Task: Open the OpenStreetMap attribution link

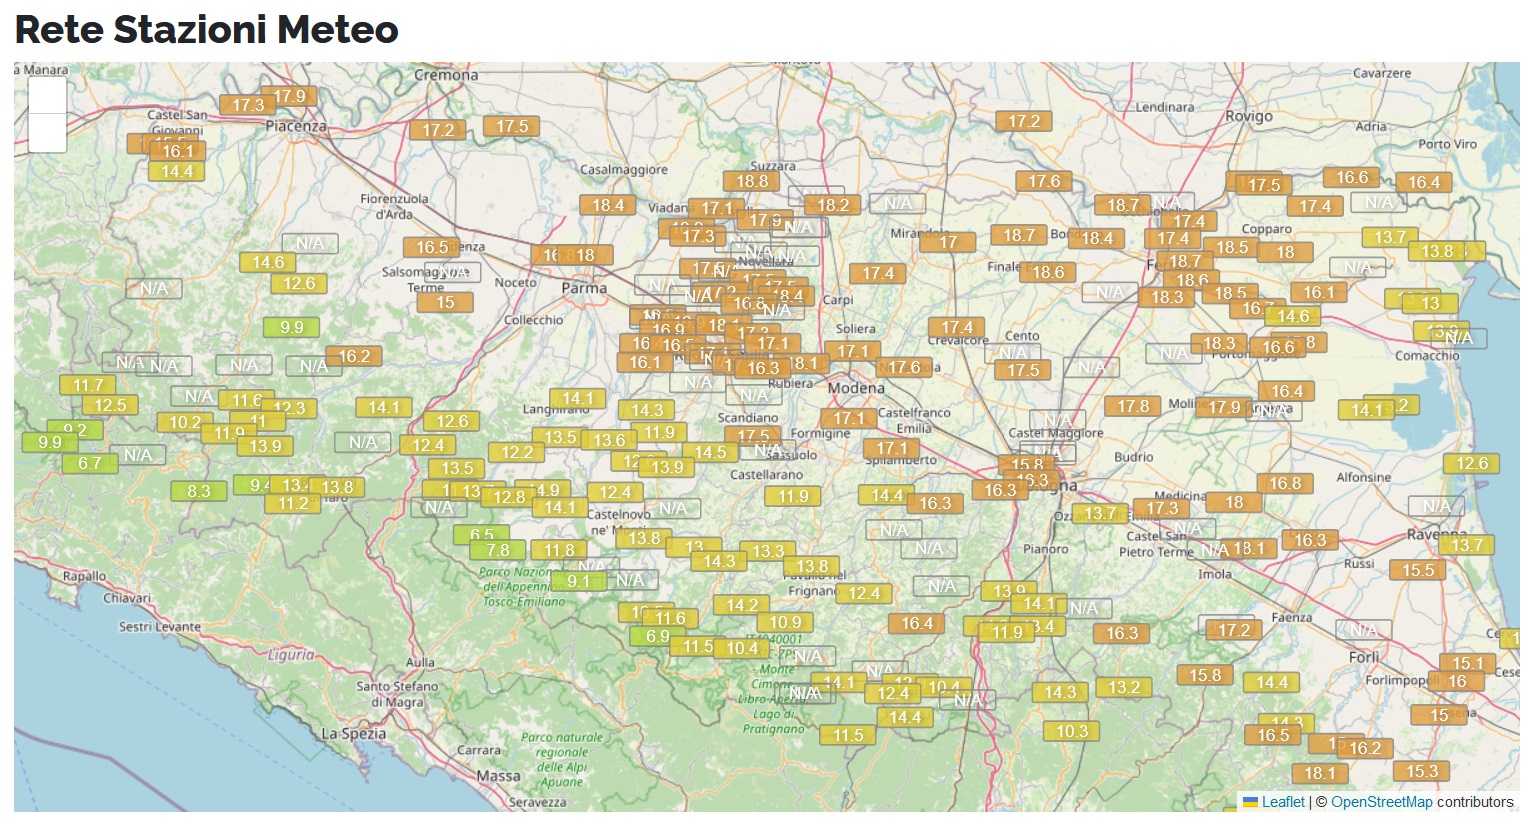Action: (1381, 802)
